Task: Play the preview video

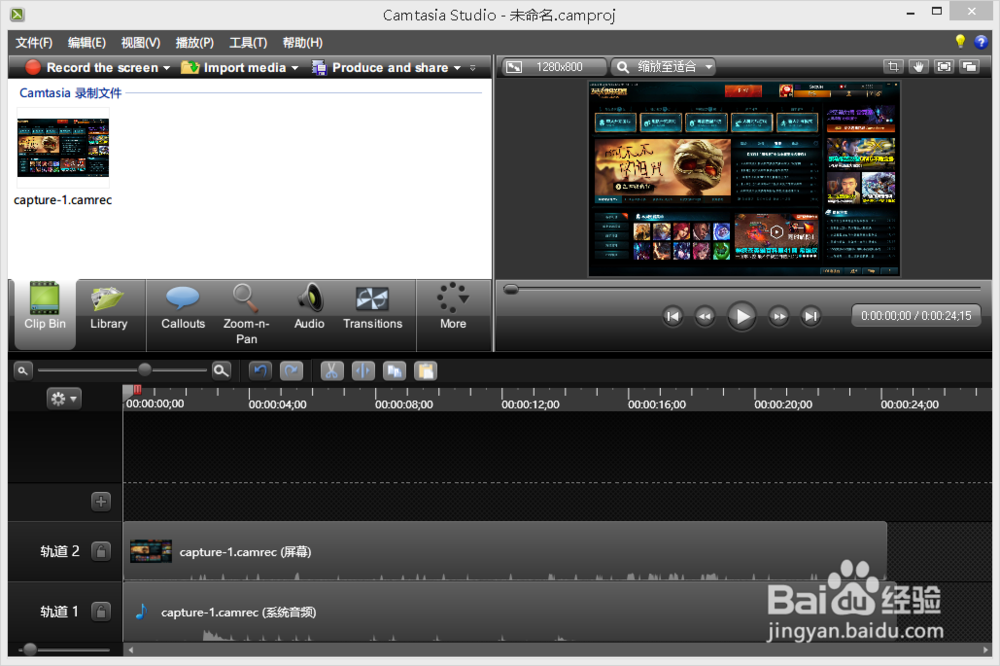Action: tap(742, 316)
